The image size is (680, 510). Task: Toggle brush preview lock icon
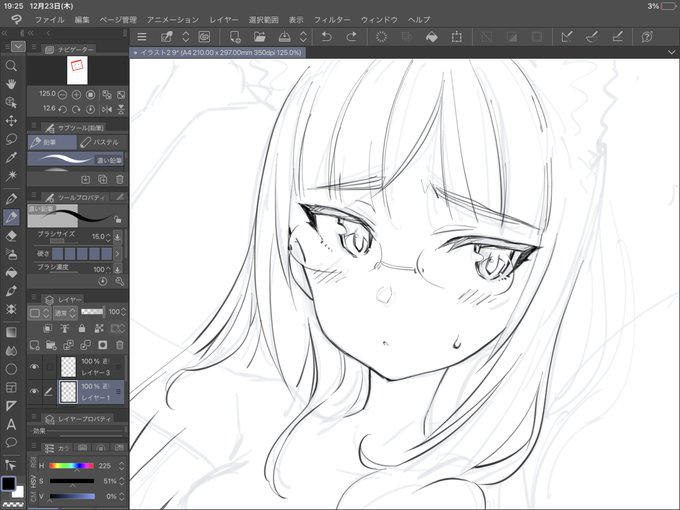coord(118,219)
